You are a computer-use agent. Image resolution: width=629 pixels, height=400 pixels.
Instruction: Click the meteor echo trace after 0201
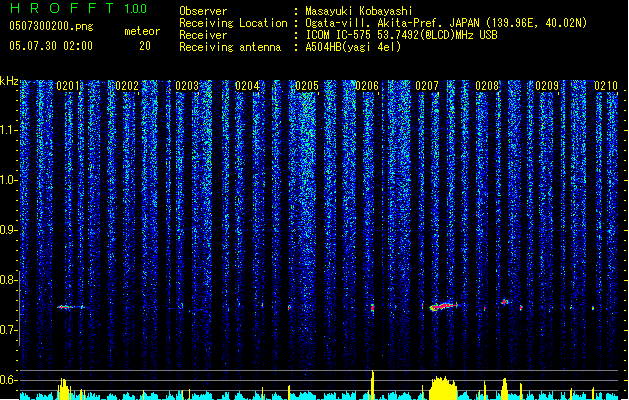click(x=71, y=307)
